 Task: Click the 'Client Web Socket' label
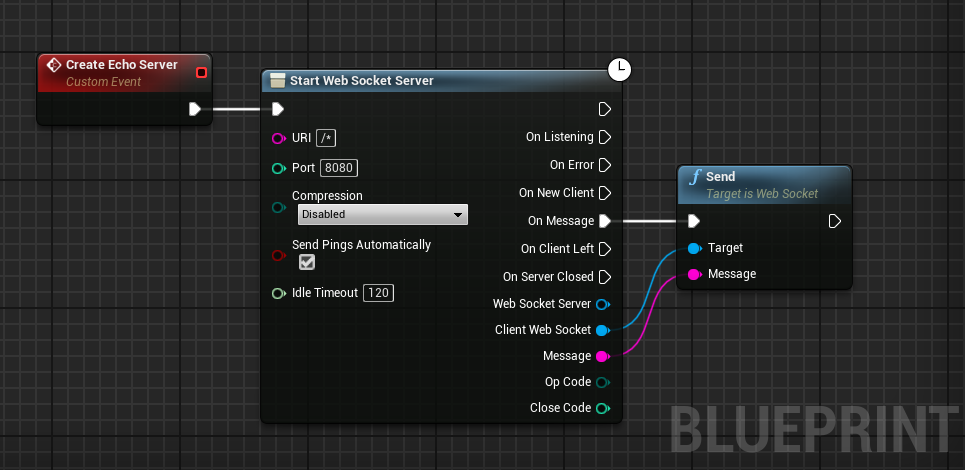click(x=543, y=330)
